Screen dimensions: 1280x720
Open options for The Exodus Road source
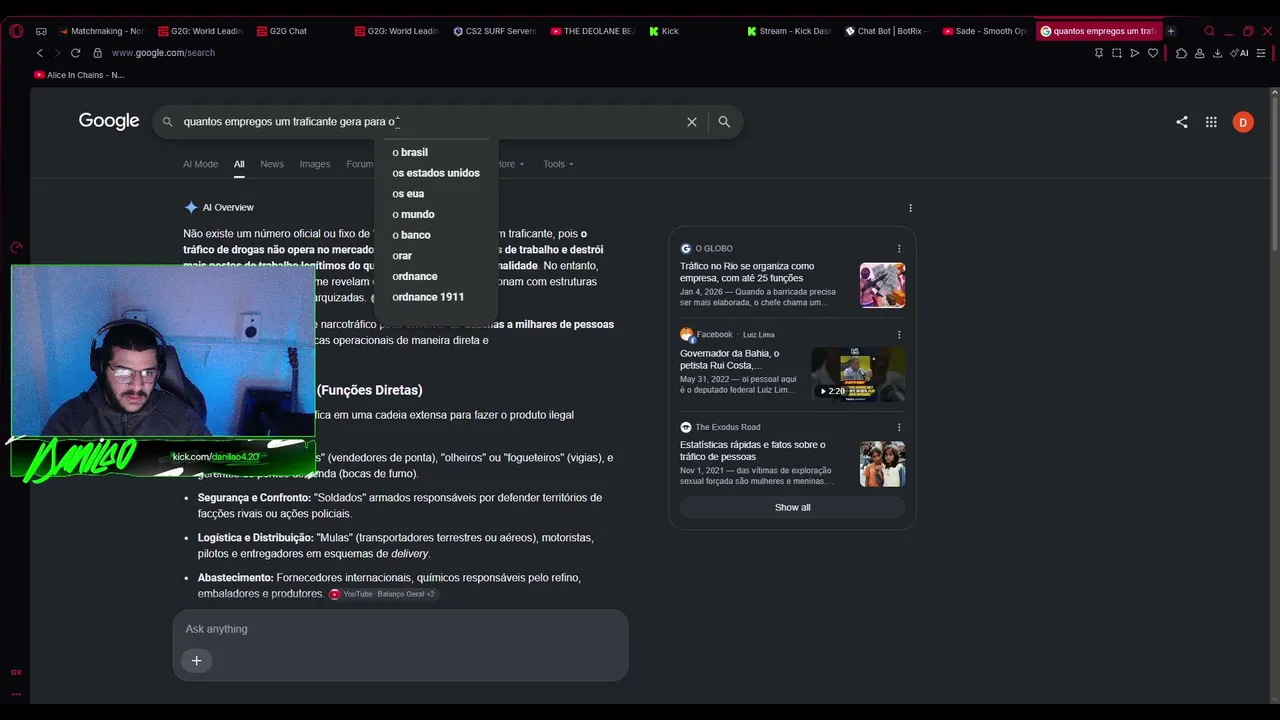[x=899, y=427]
